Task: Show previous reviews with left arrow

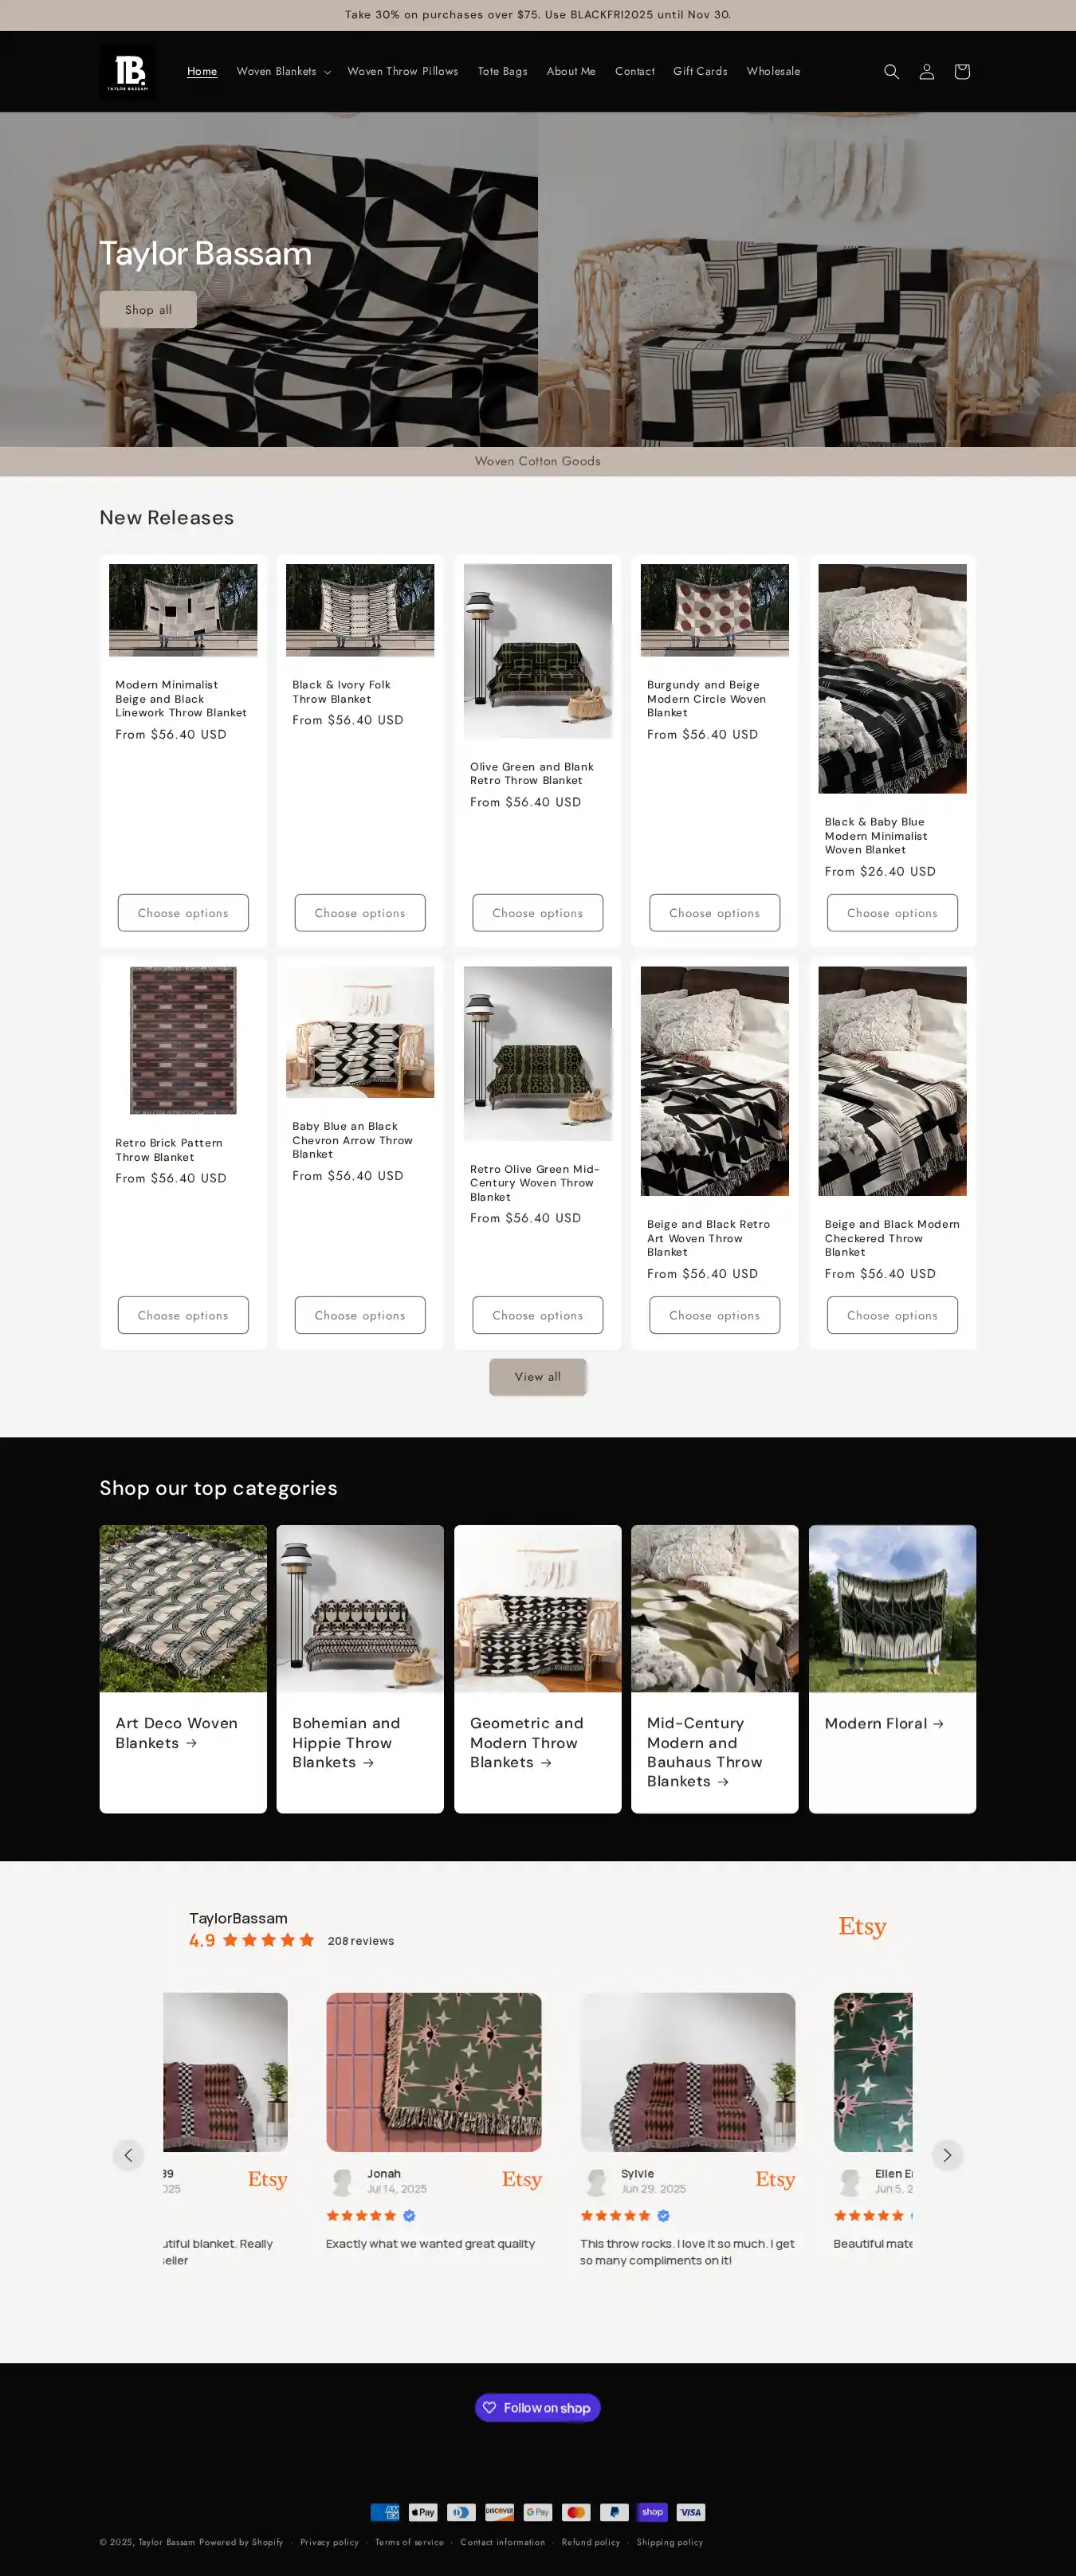Action: pos(128,2155)
